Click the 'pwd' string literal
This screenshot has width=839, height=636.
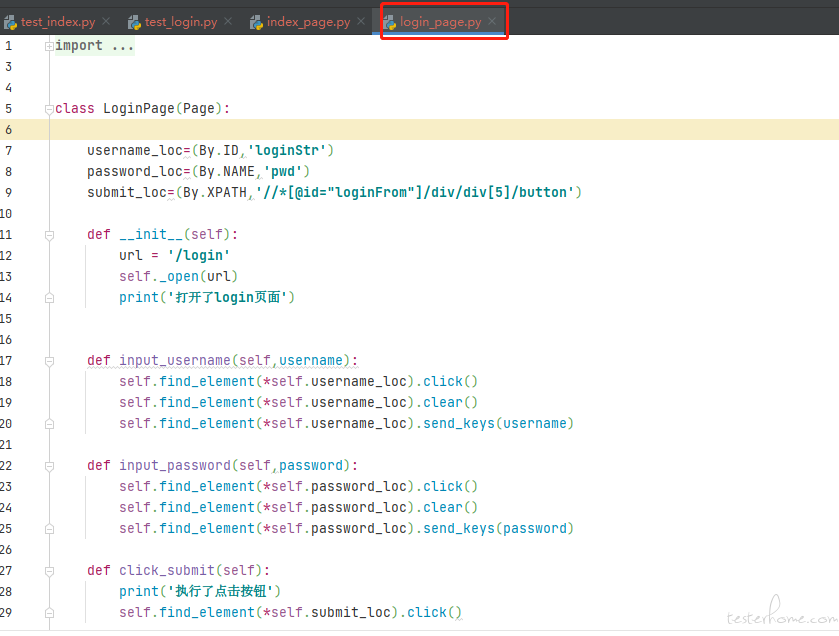[x=283, y=172]
